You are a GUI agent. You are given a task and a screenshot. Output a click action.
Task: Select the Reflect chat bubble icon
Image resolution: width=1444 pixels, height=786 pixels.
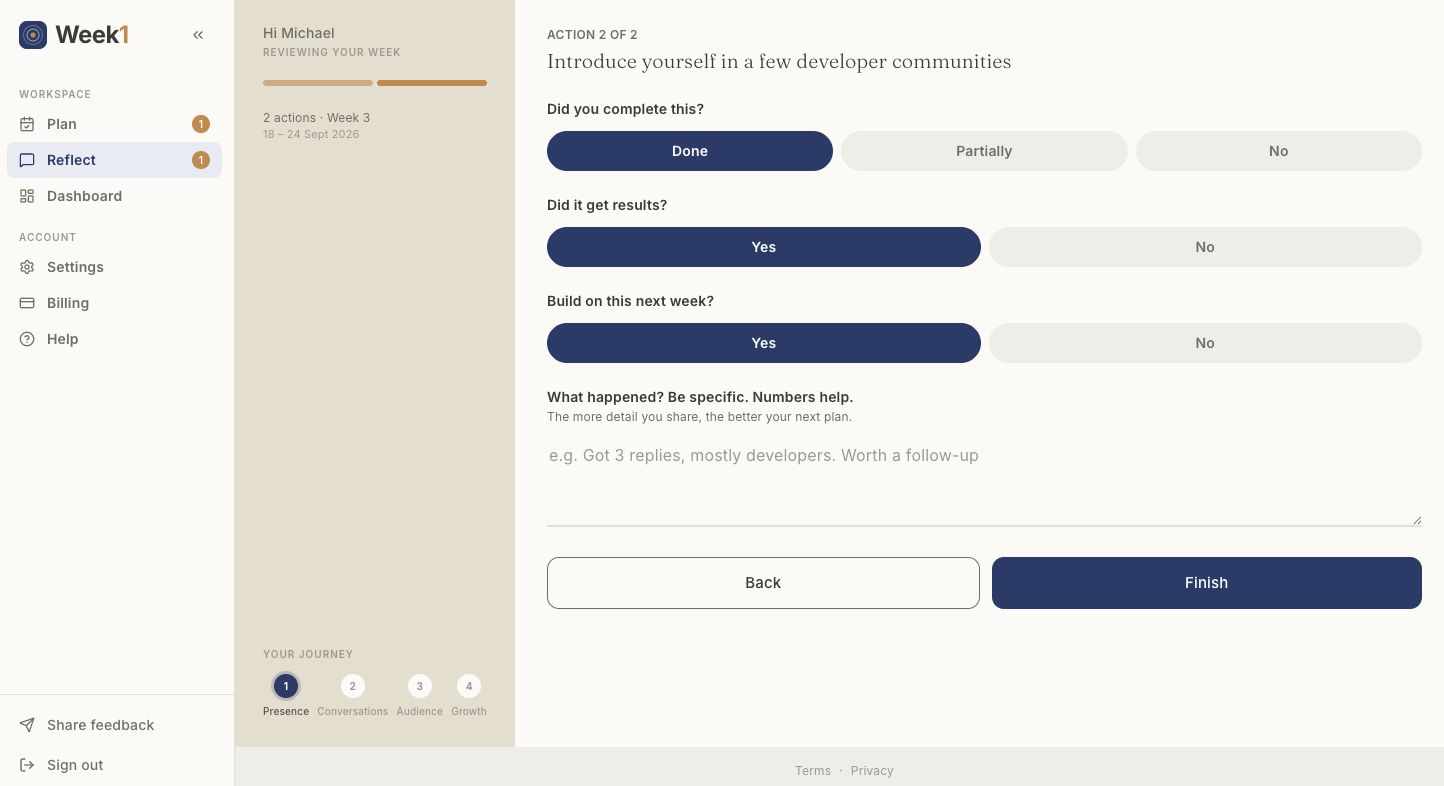point(27,160)
